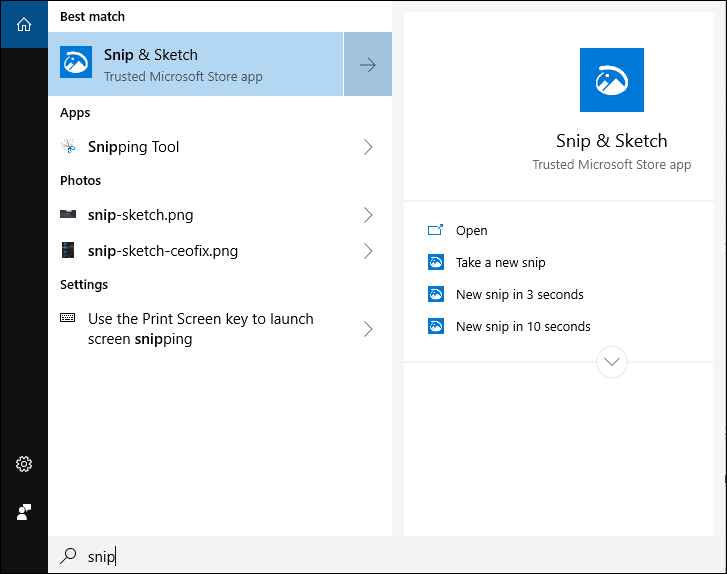Show more actions with the circled down chevron

point(611,361)
